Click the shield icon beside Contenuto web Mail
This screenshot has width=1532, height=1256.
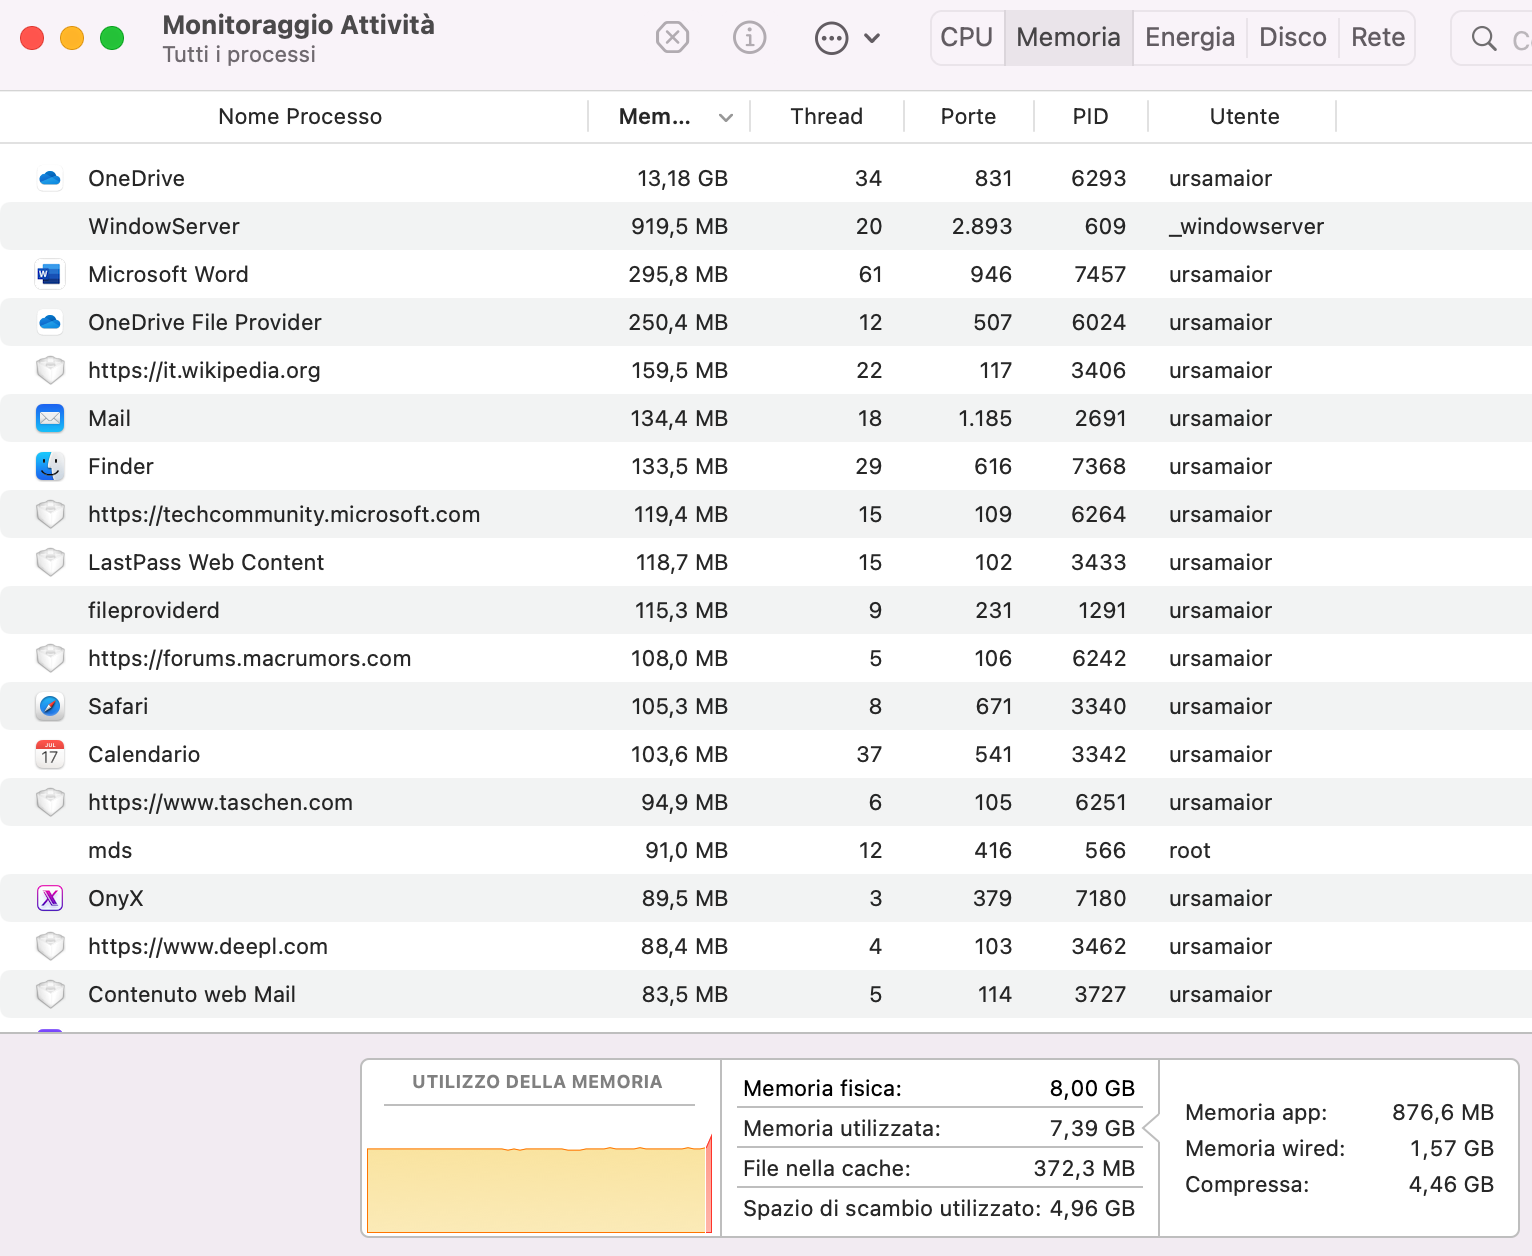(x=50, y=994)
